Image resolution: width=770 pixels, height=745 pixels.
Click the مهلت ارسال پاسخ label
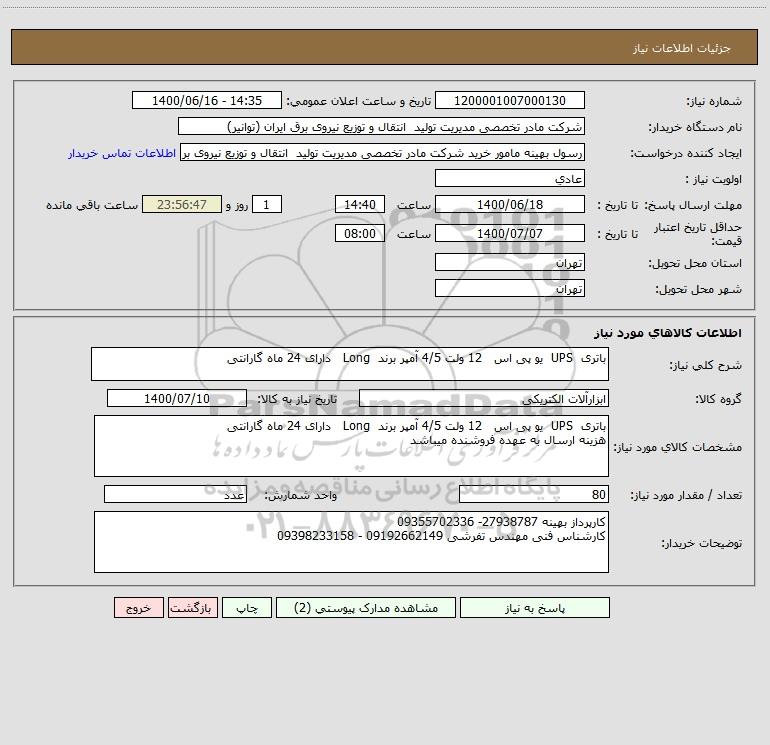[693, 205]
